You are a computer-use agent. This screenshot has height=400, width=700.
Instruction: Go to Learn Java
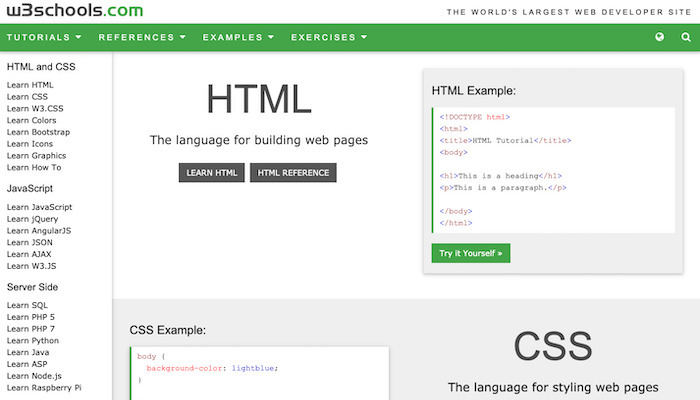coord(28,352)
